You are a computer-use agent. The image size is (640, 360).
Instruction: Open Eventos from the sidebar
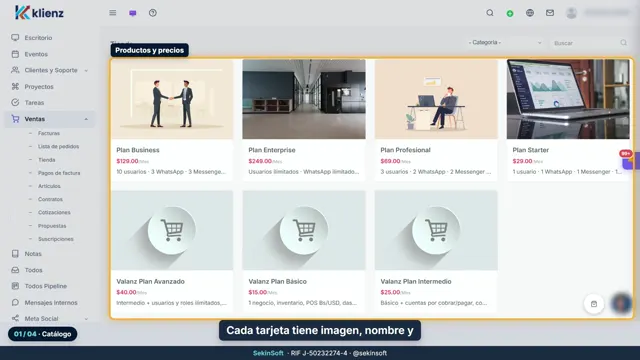click(x=36, y=54)
